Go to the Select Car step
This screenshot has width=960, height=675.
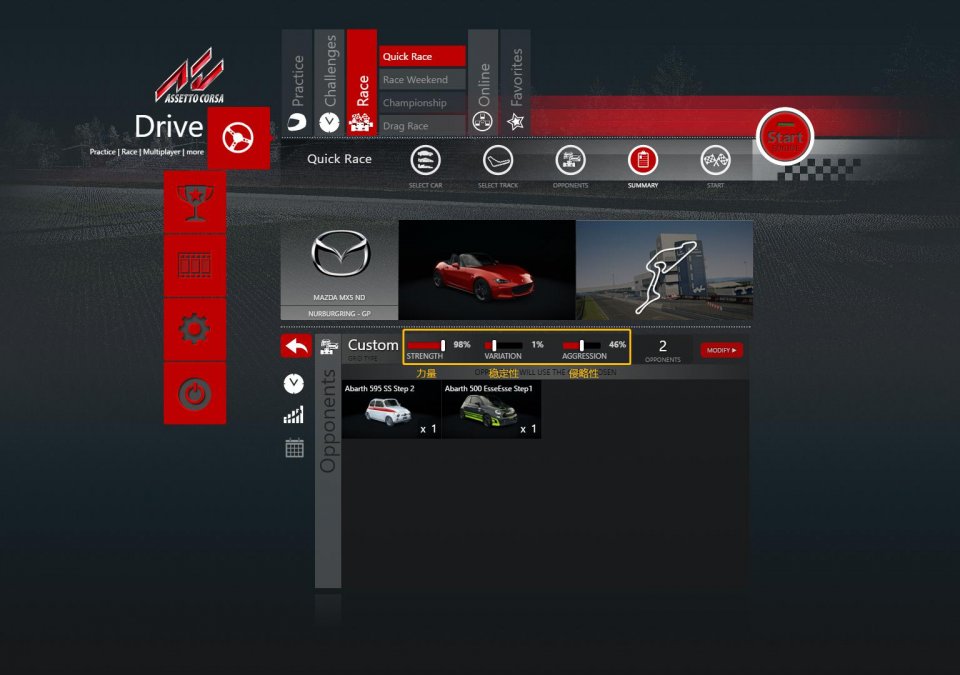coord(426,160)
